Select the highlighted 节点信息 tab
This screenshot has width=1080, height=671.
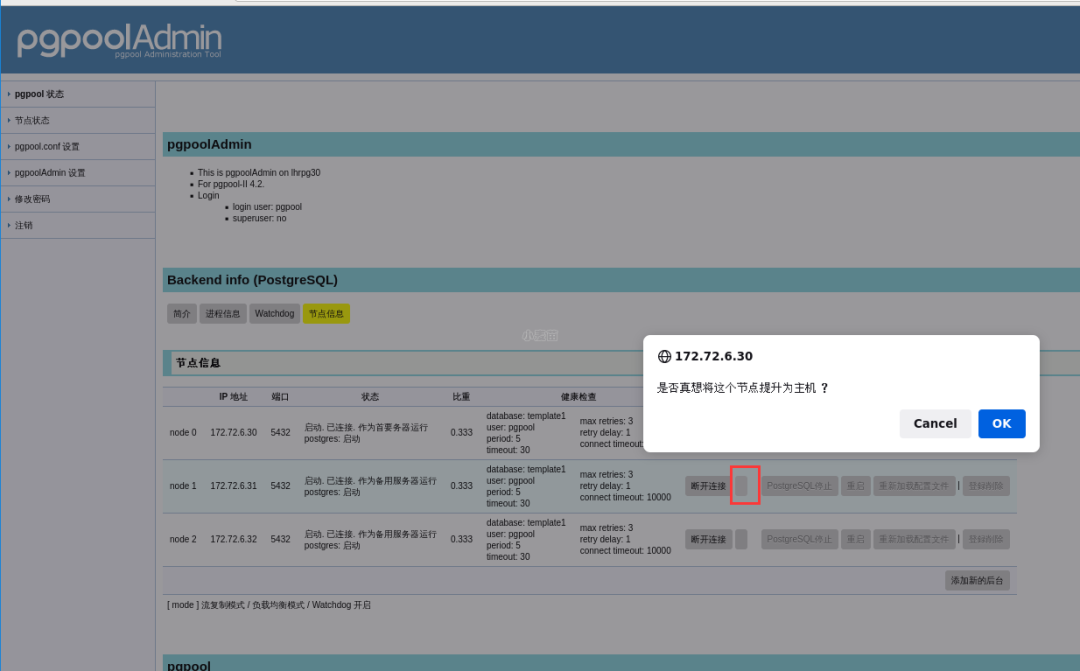(326, 313)
